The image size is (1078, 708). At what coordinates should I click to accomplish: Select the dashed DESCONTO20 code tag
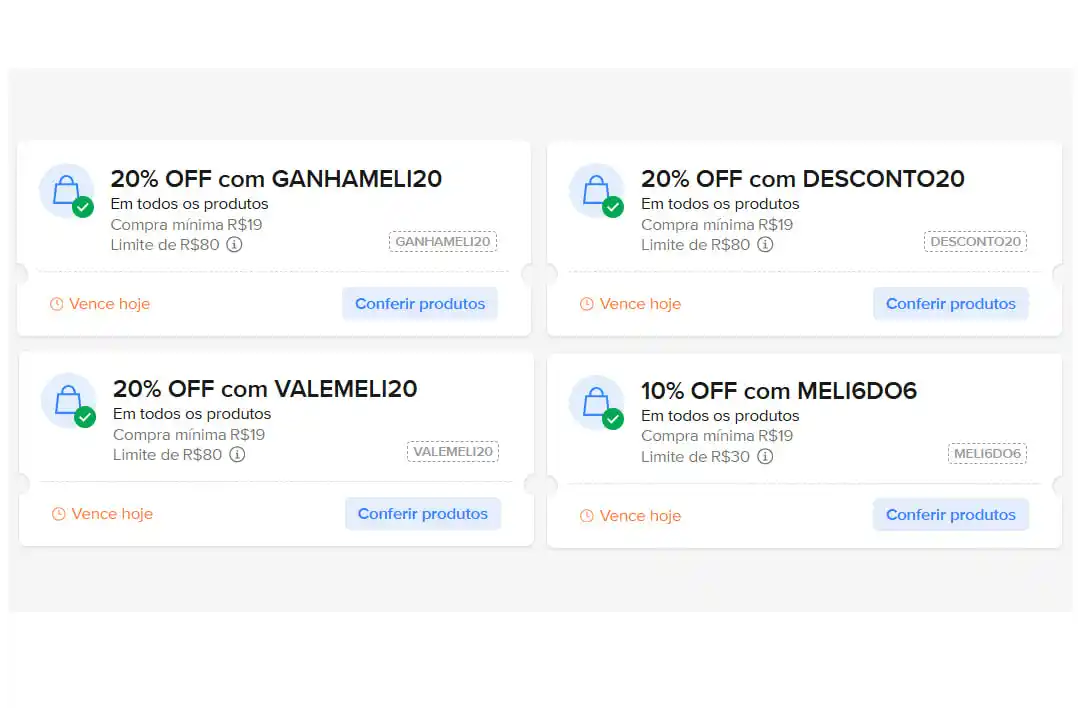click(x=976, y=242)
